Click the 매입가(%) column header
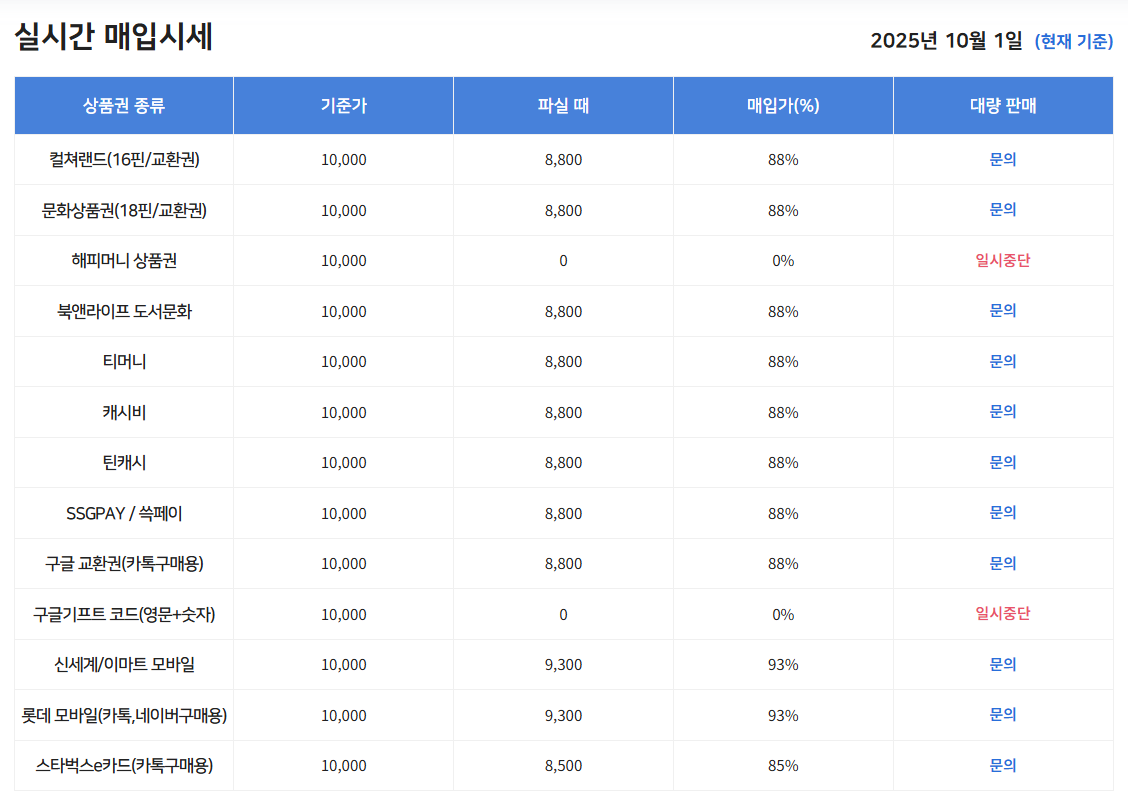1128x800 pixels. [783, 106]
